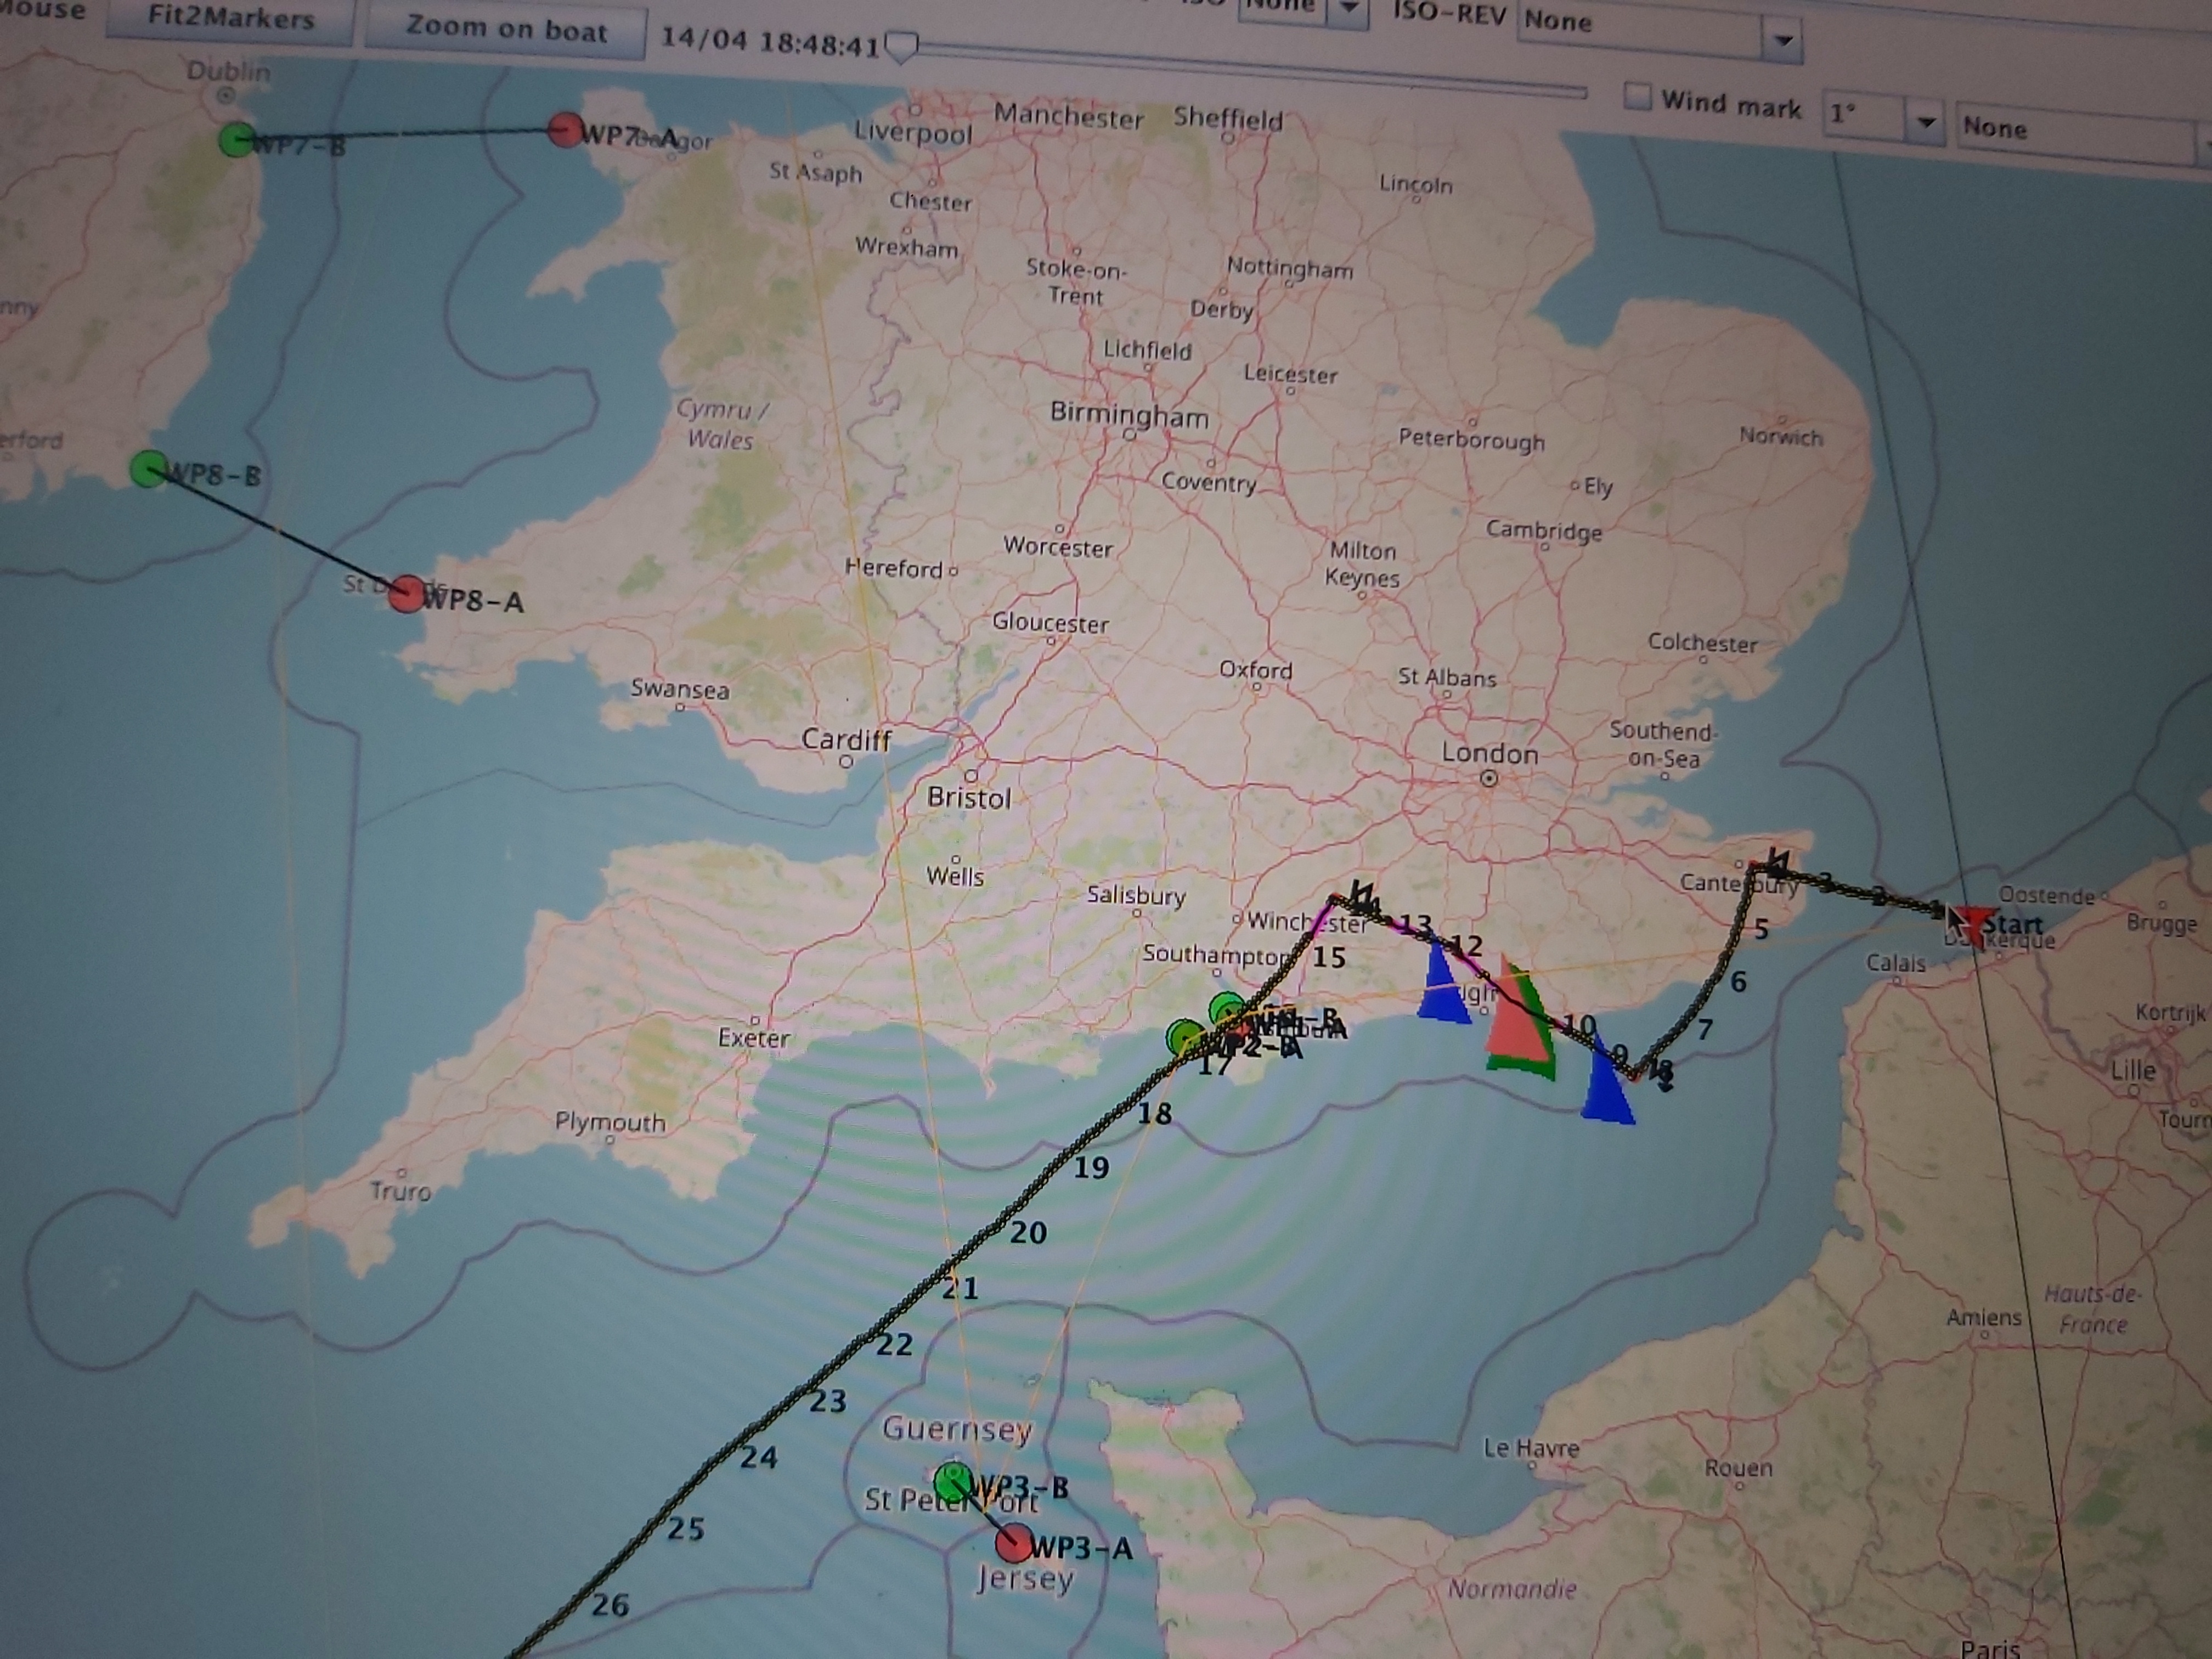Click the time slider handle
The height and width of the screenshot is (1659, 2212).
point(902,47)
